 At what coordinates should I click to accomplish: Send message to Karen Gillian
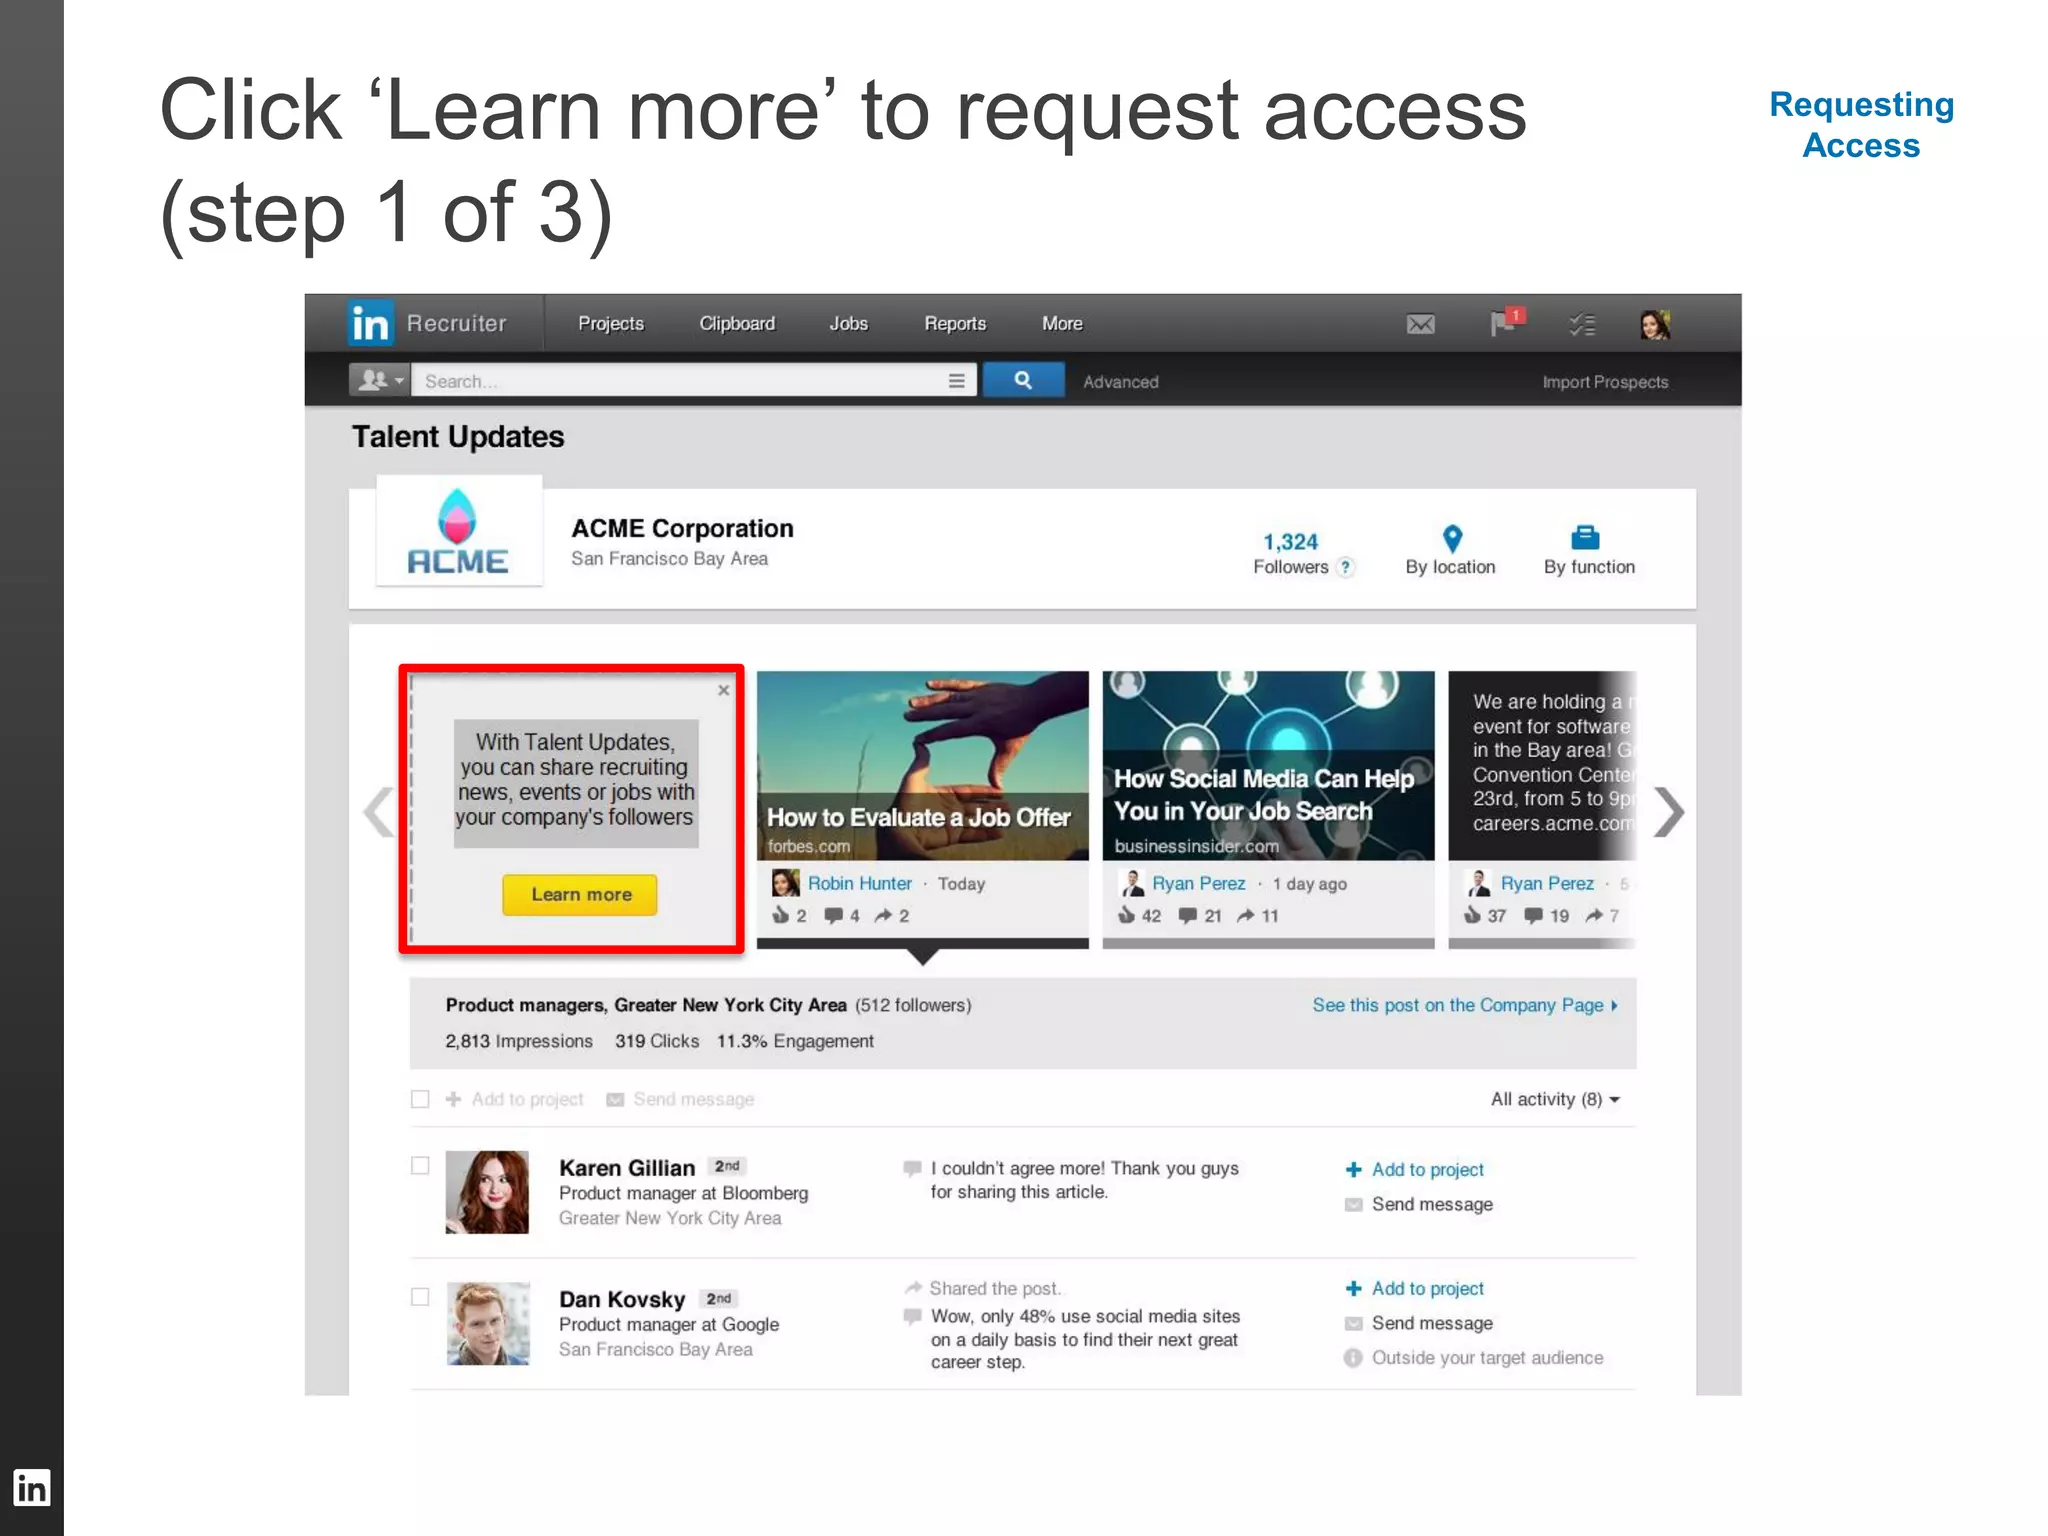pyautogui.click(x=1420, y=1205)
